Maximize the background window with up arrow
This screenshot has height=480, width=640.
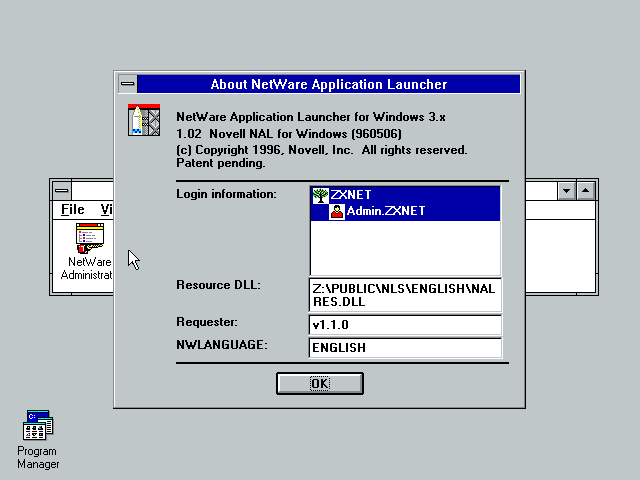[585, 191]
